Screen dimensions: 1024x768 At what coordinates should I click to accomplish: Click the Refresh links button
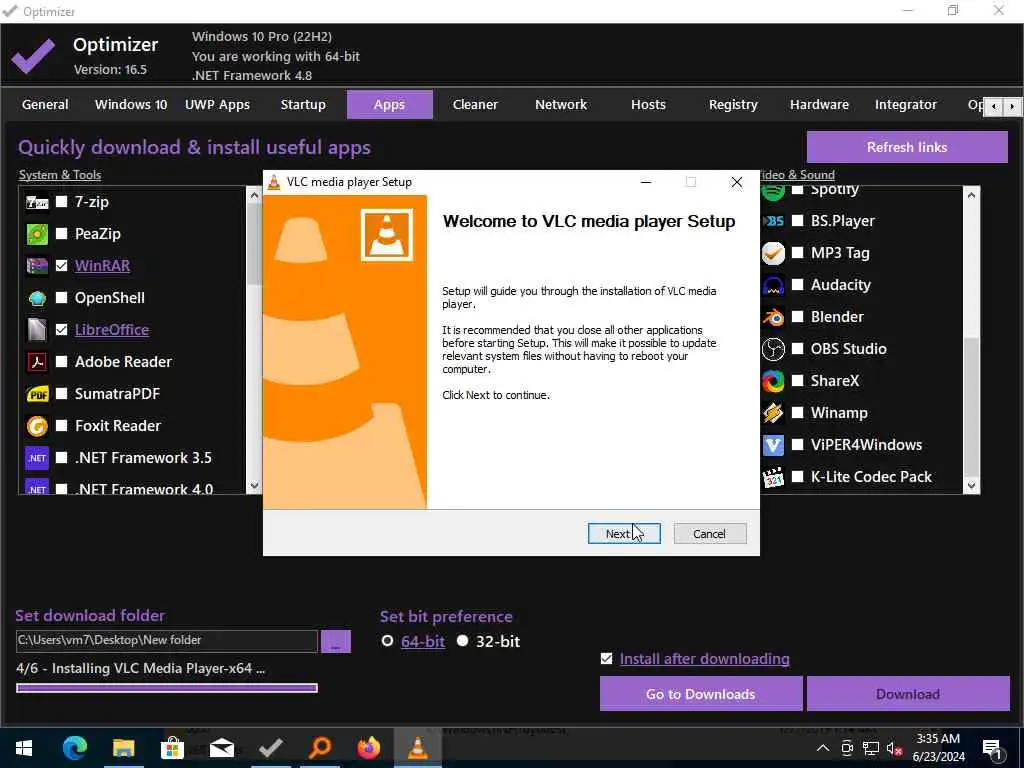[907, 147]
